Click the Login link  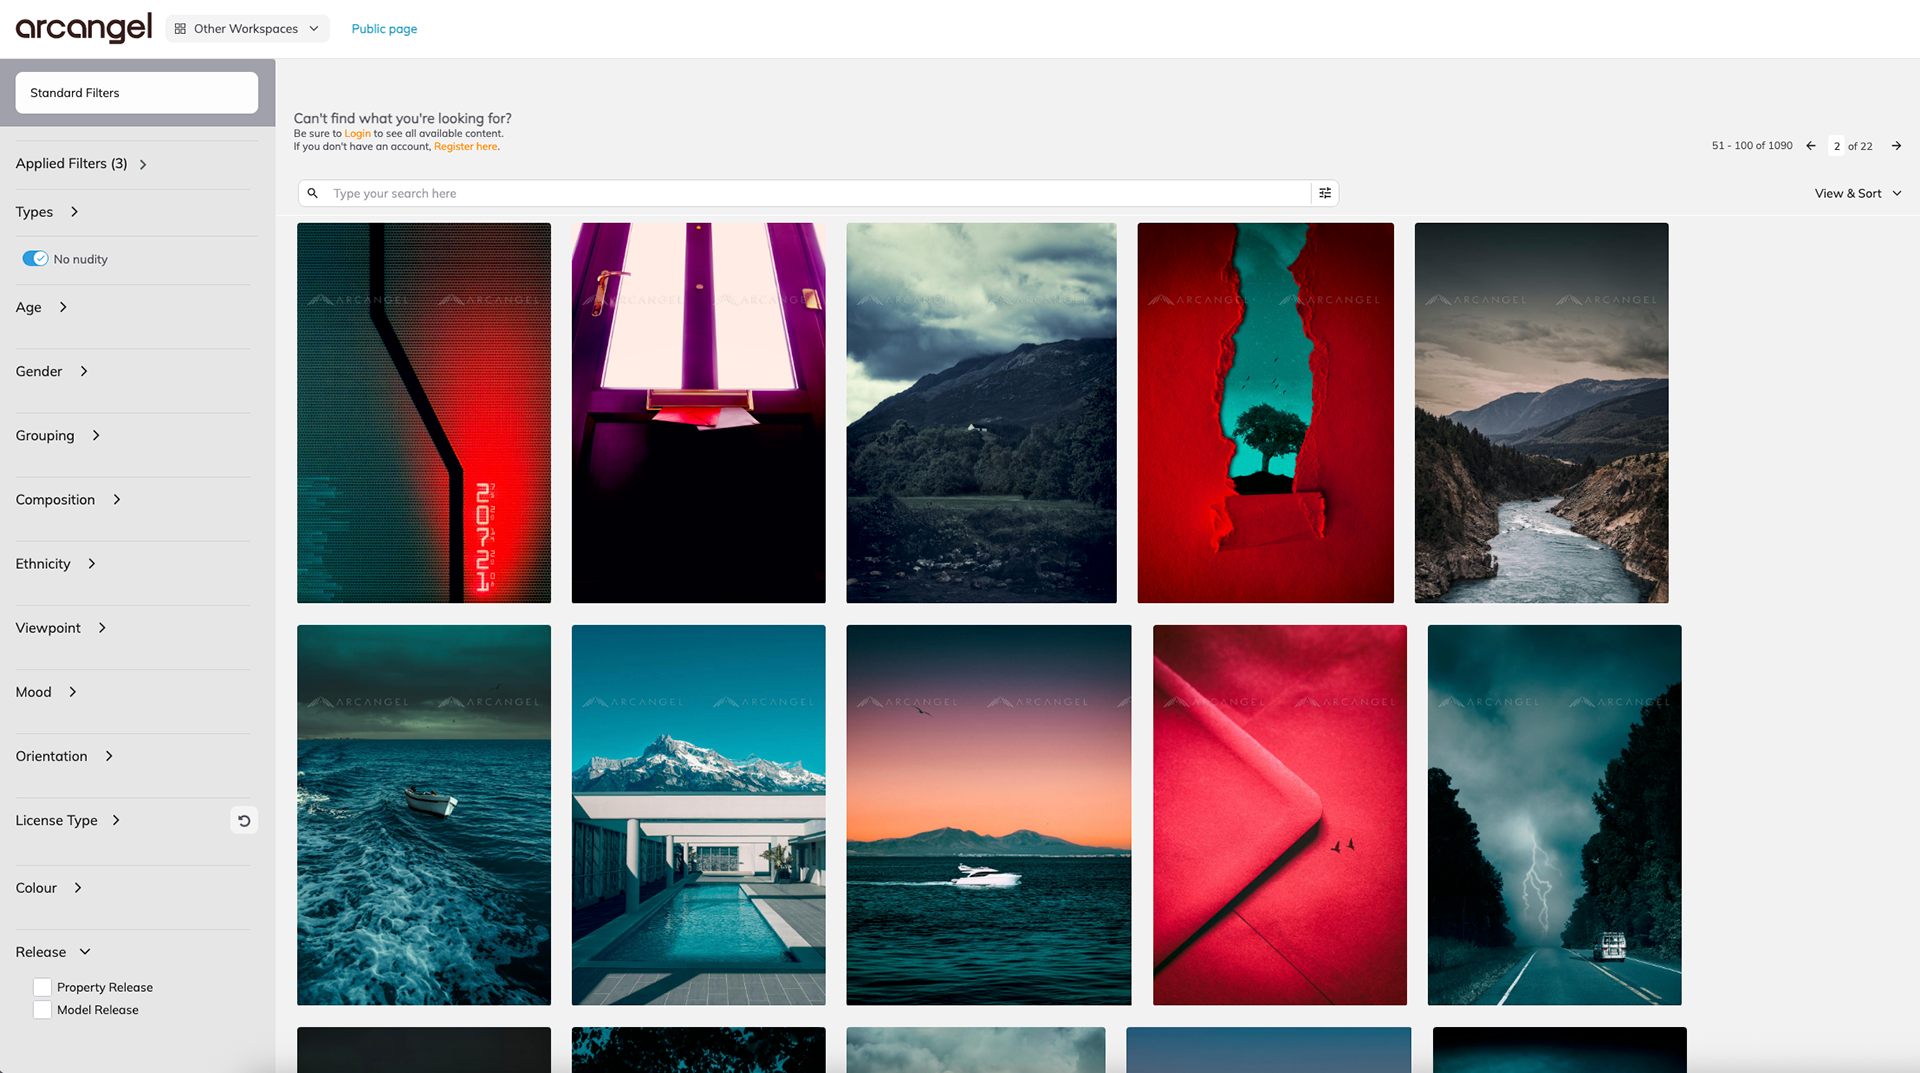(x=357, y=133)
